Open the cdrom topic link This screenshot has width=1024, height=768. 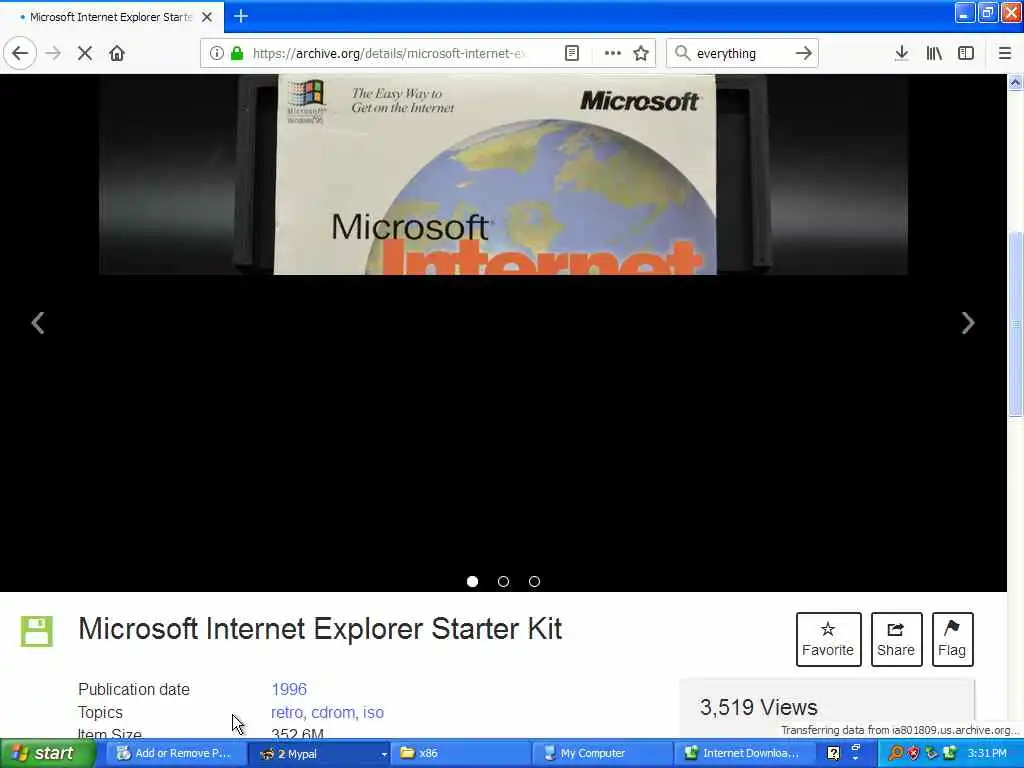pyautogui.click(x=334, y=712)
